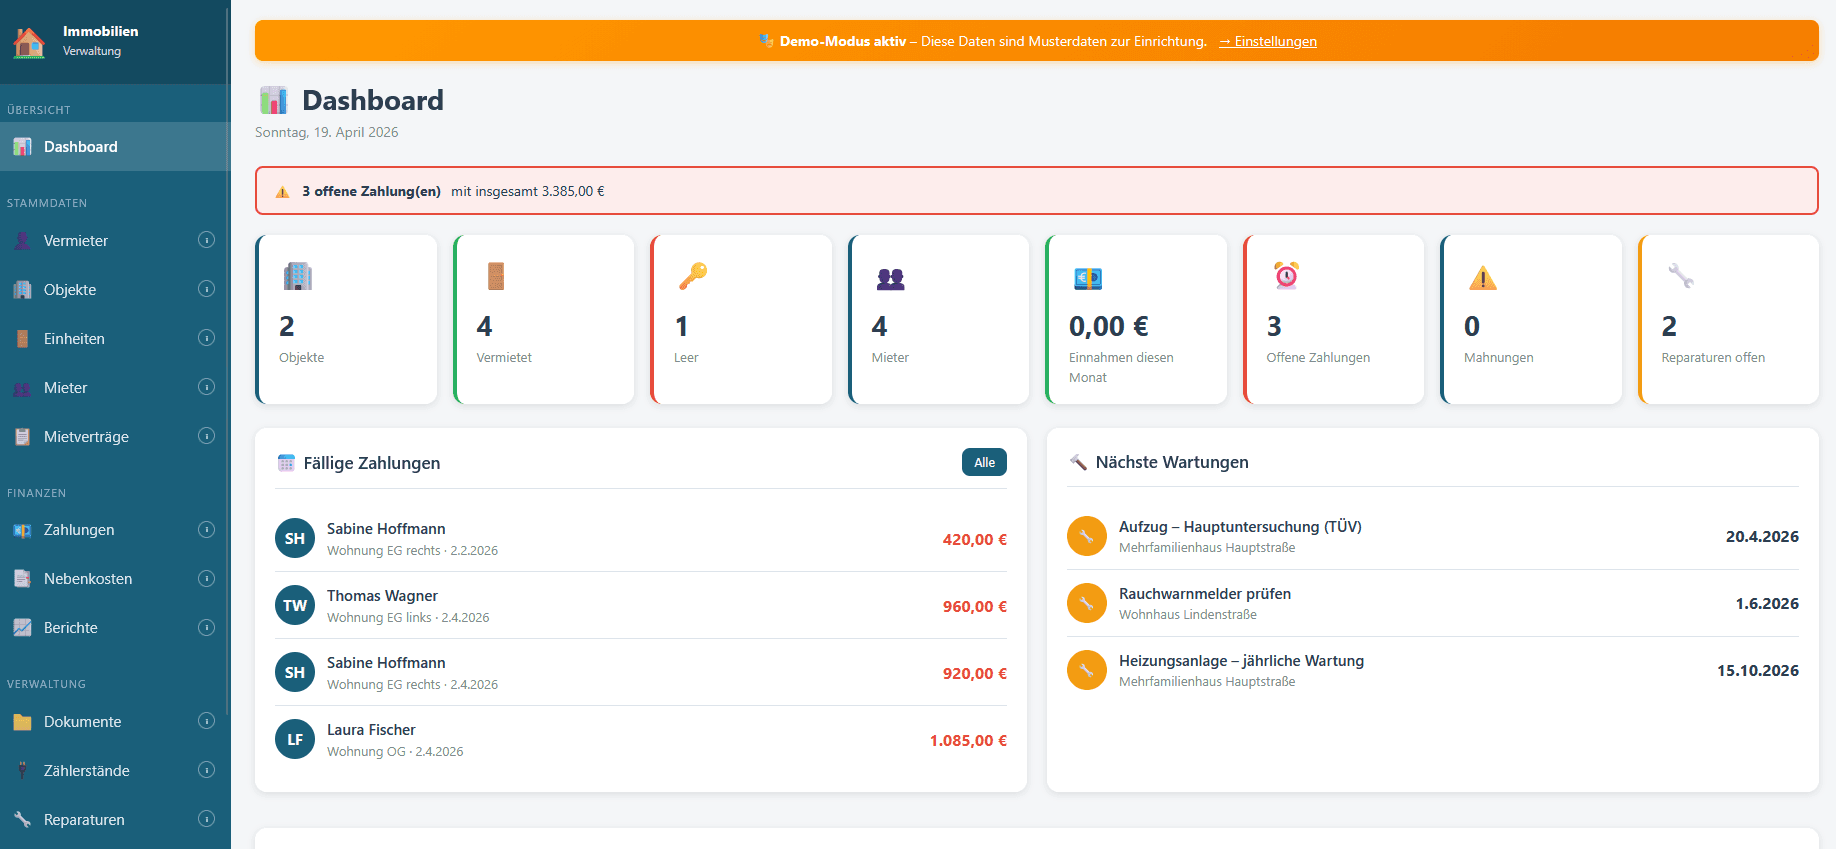The height and width of the screenshot is (849, 1836).
Task: Open the Aufzug Hauptuntersuchung maintenance entry
Action: (1432, 537)
